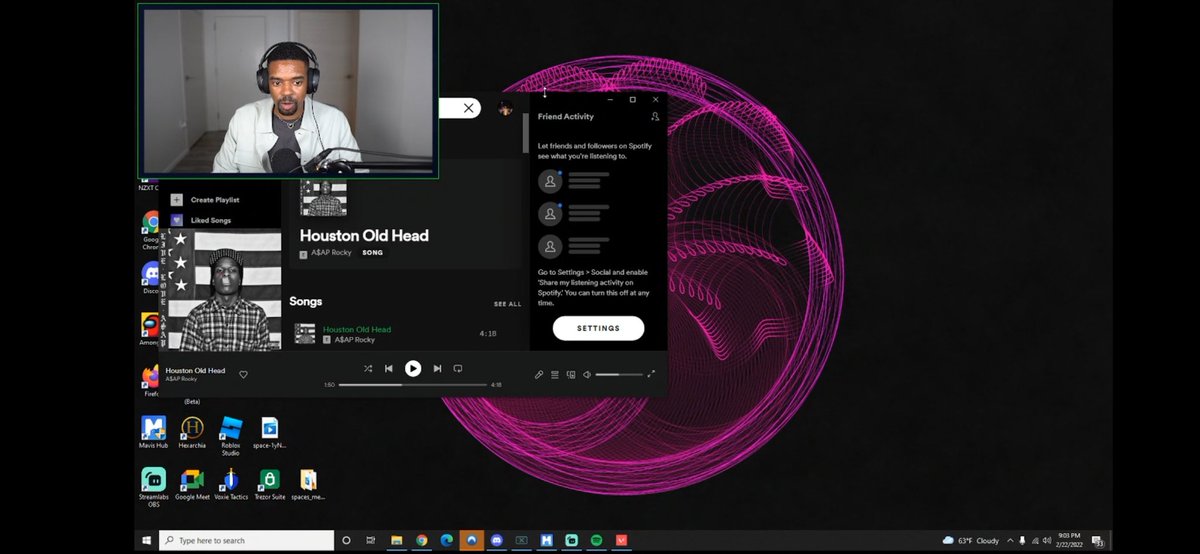This screenshot has height=554, width=1200.
Task: Open Liked Songs in Spotify sidebar
Action: point(211,220)
